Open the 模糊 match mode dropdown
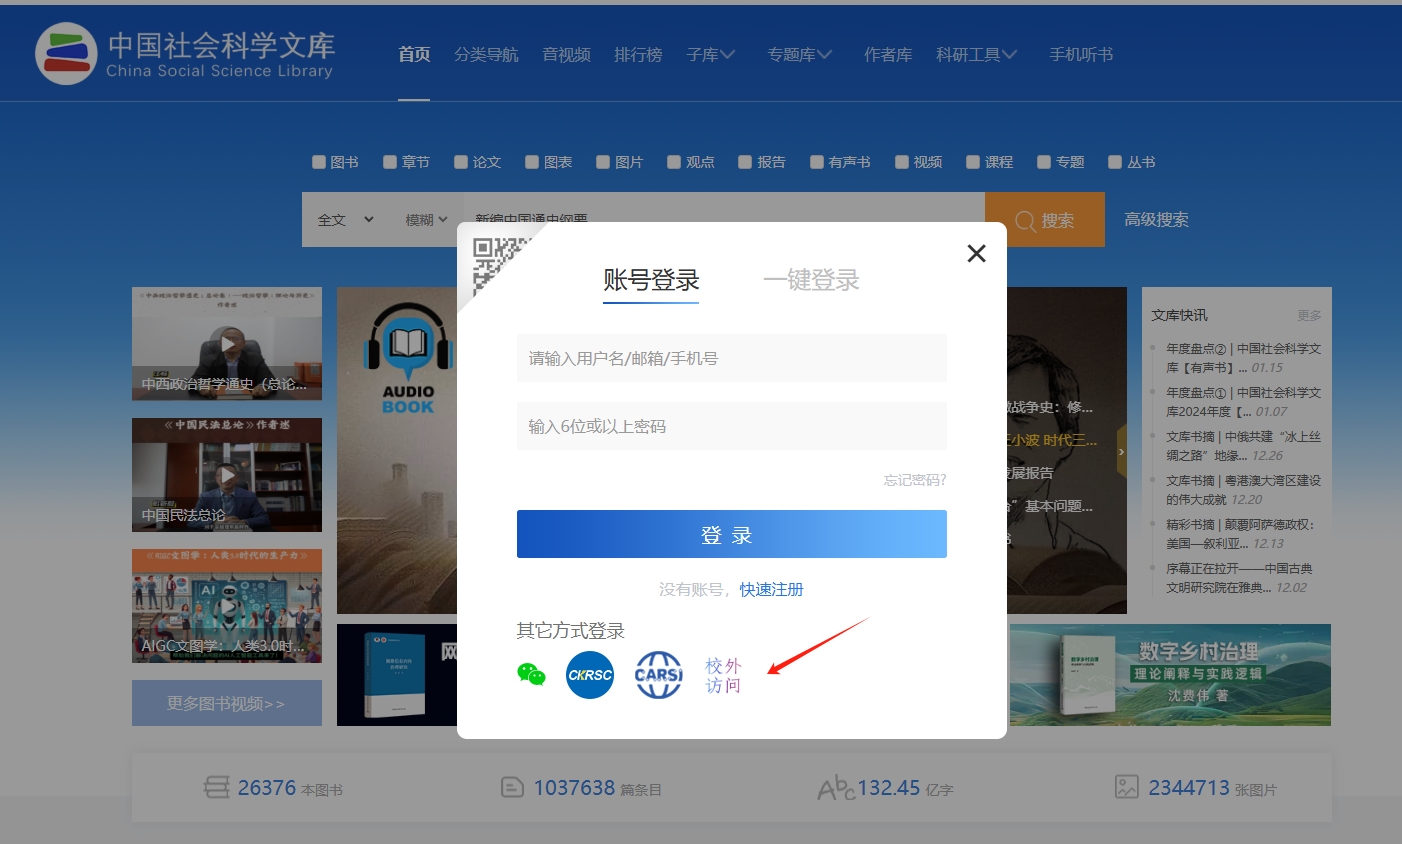The image size is (1402, 844). pyautogui.click(x=426, y=220)
